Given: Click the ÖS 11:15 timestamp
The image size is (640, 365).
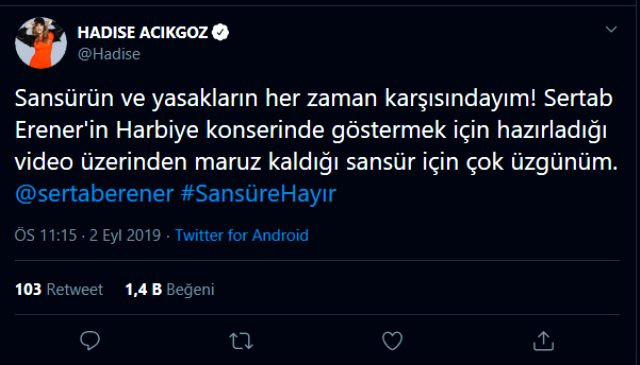Looking at the screenshot, I should click(x=46, y=235).
